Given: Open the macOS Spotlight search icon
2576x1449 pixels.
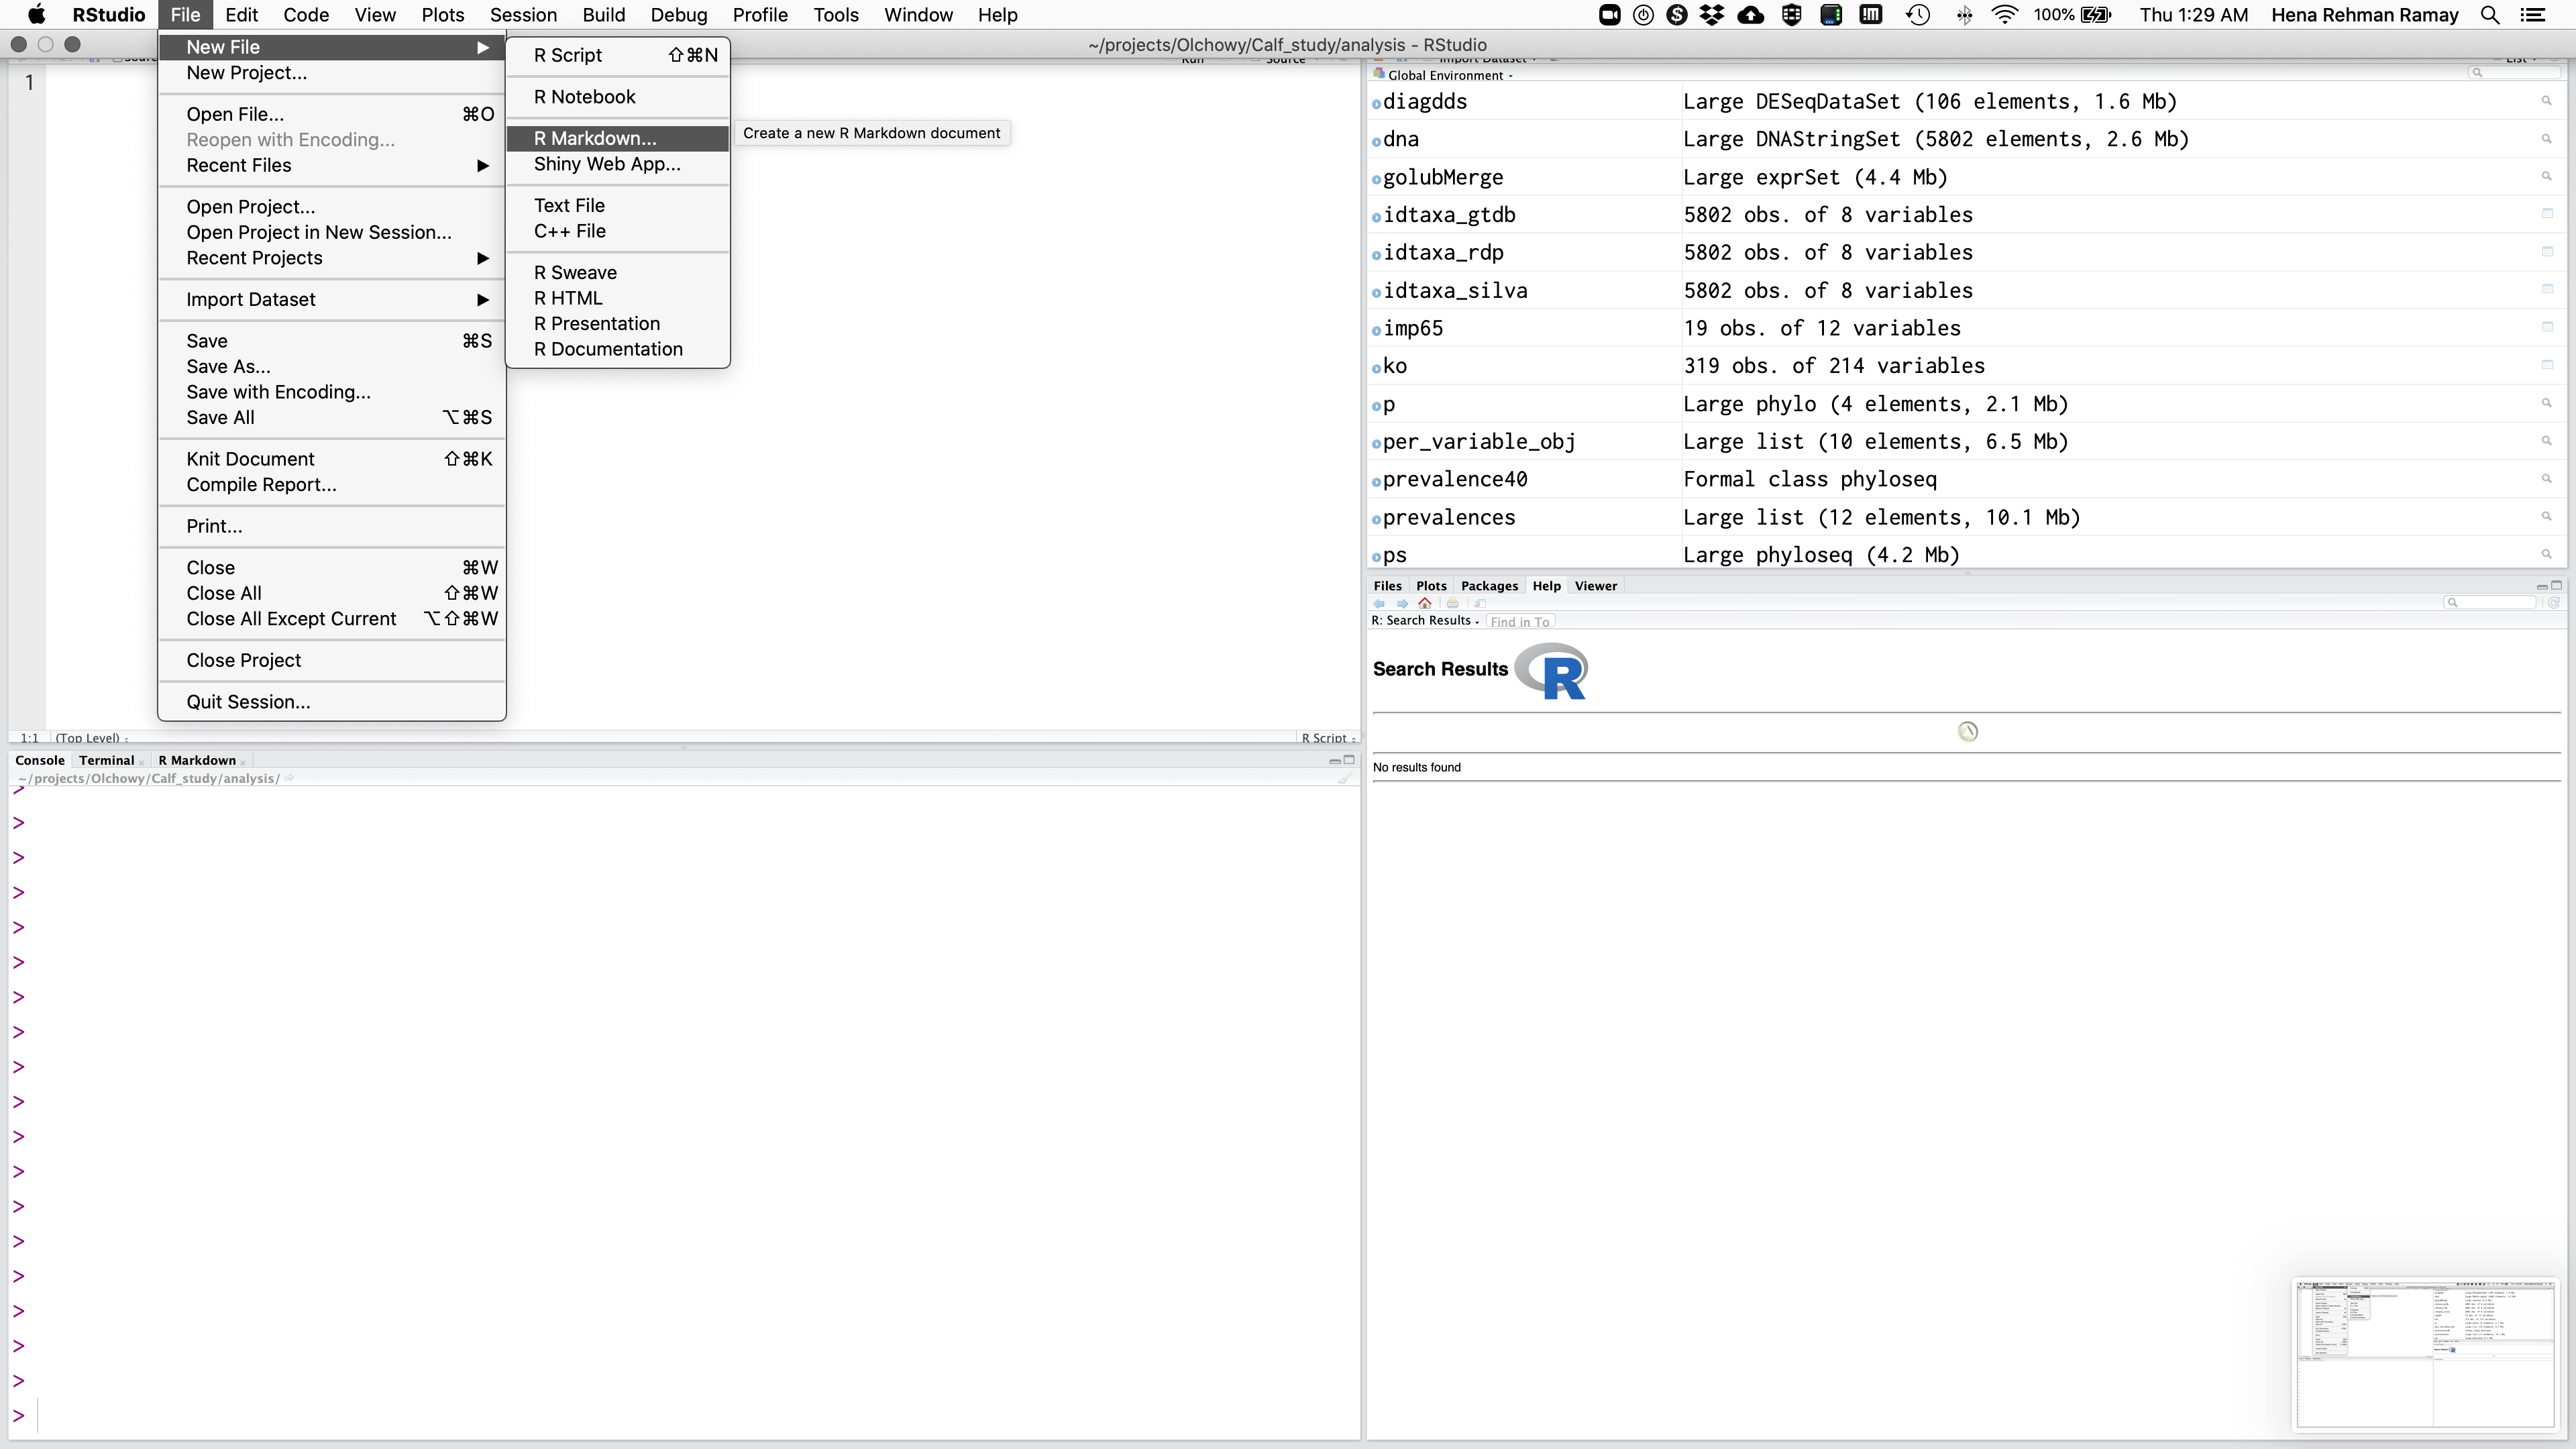Looking at the screenshot, I should [2490, 15].
